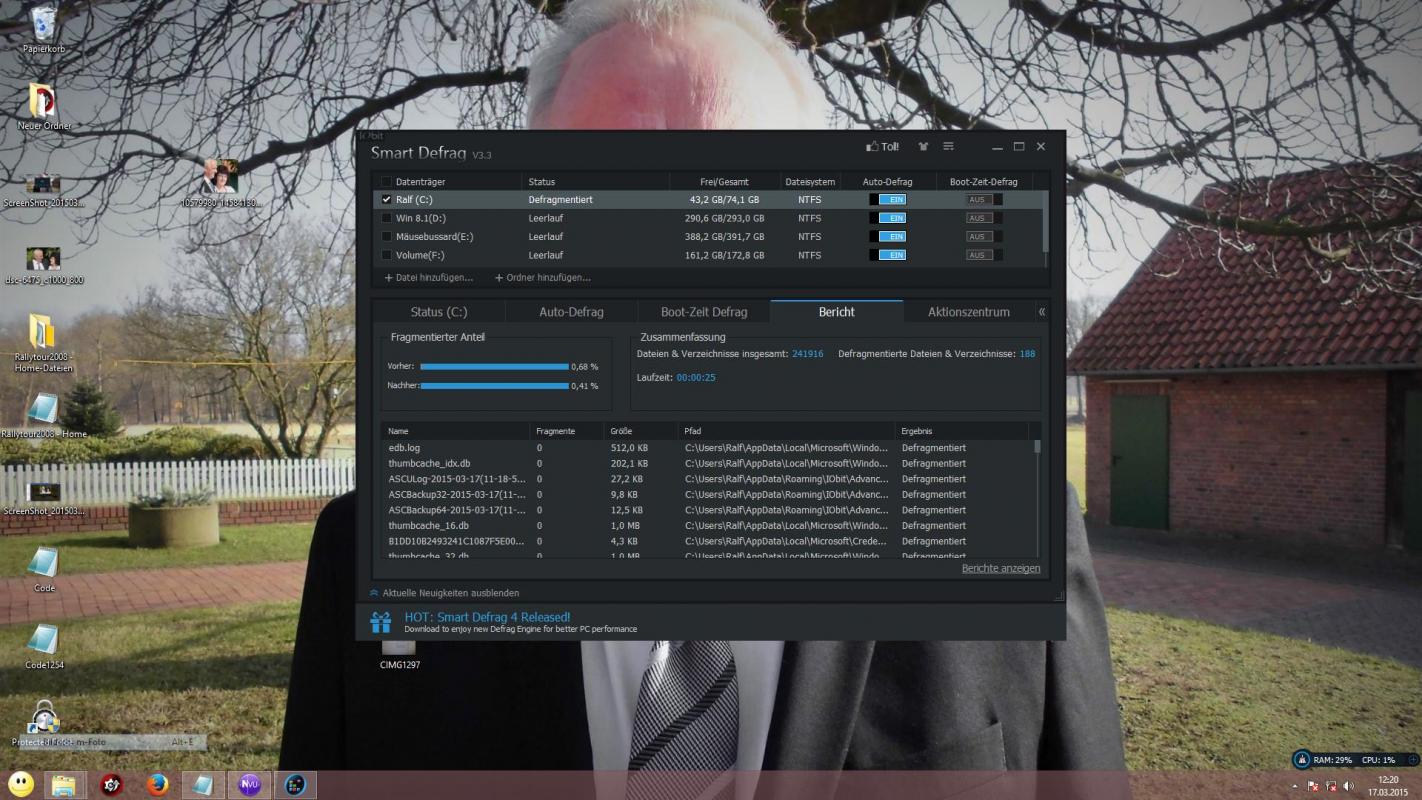
Task: Click the action center flag tray icon
Action: point(1313,786)
